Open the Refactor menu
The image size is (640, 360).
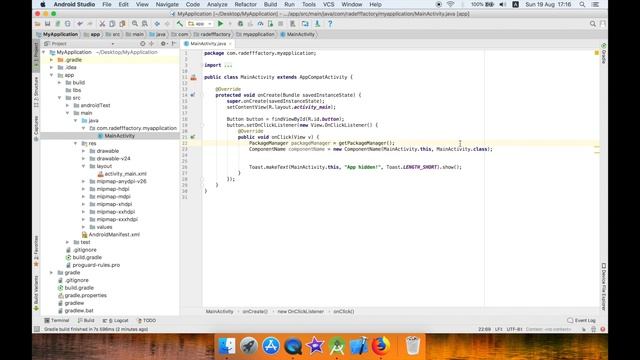(x=245, y=4)
